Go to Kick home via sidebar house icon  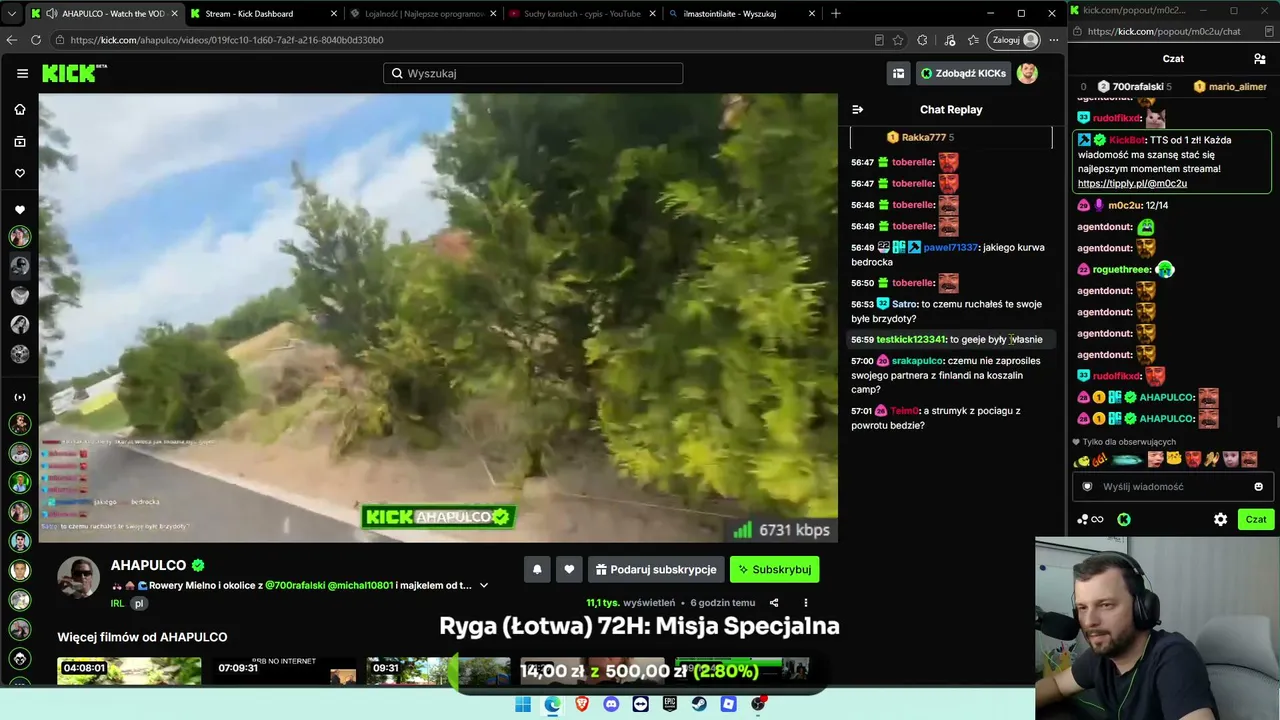pyautogui.click(x=20, y=109)
